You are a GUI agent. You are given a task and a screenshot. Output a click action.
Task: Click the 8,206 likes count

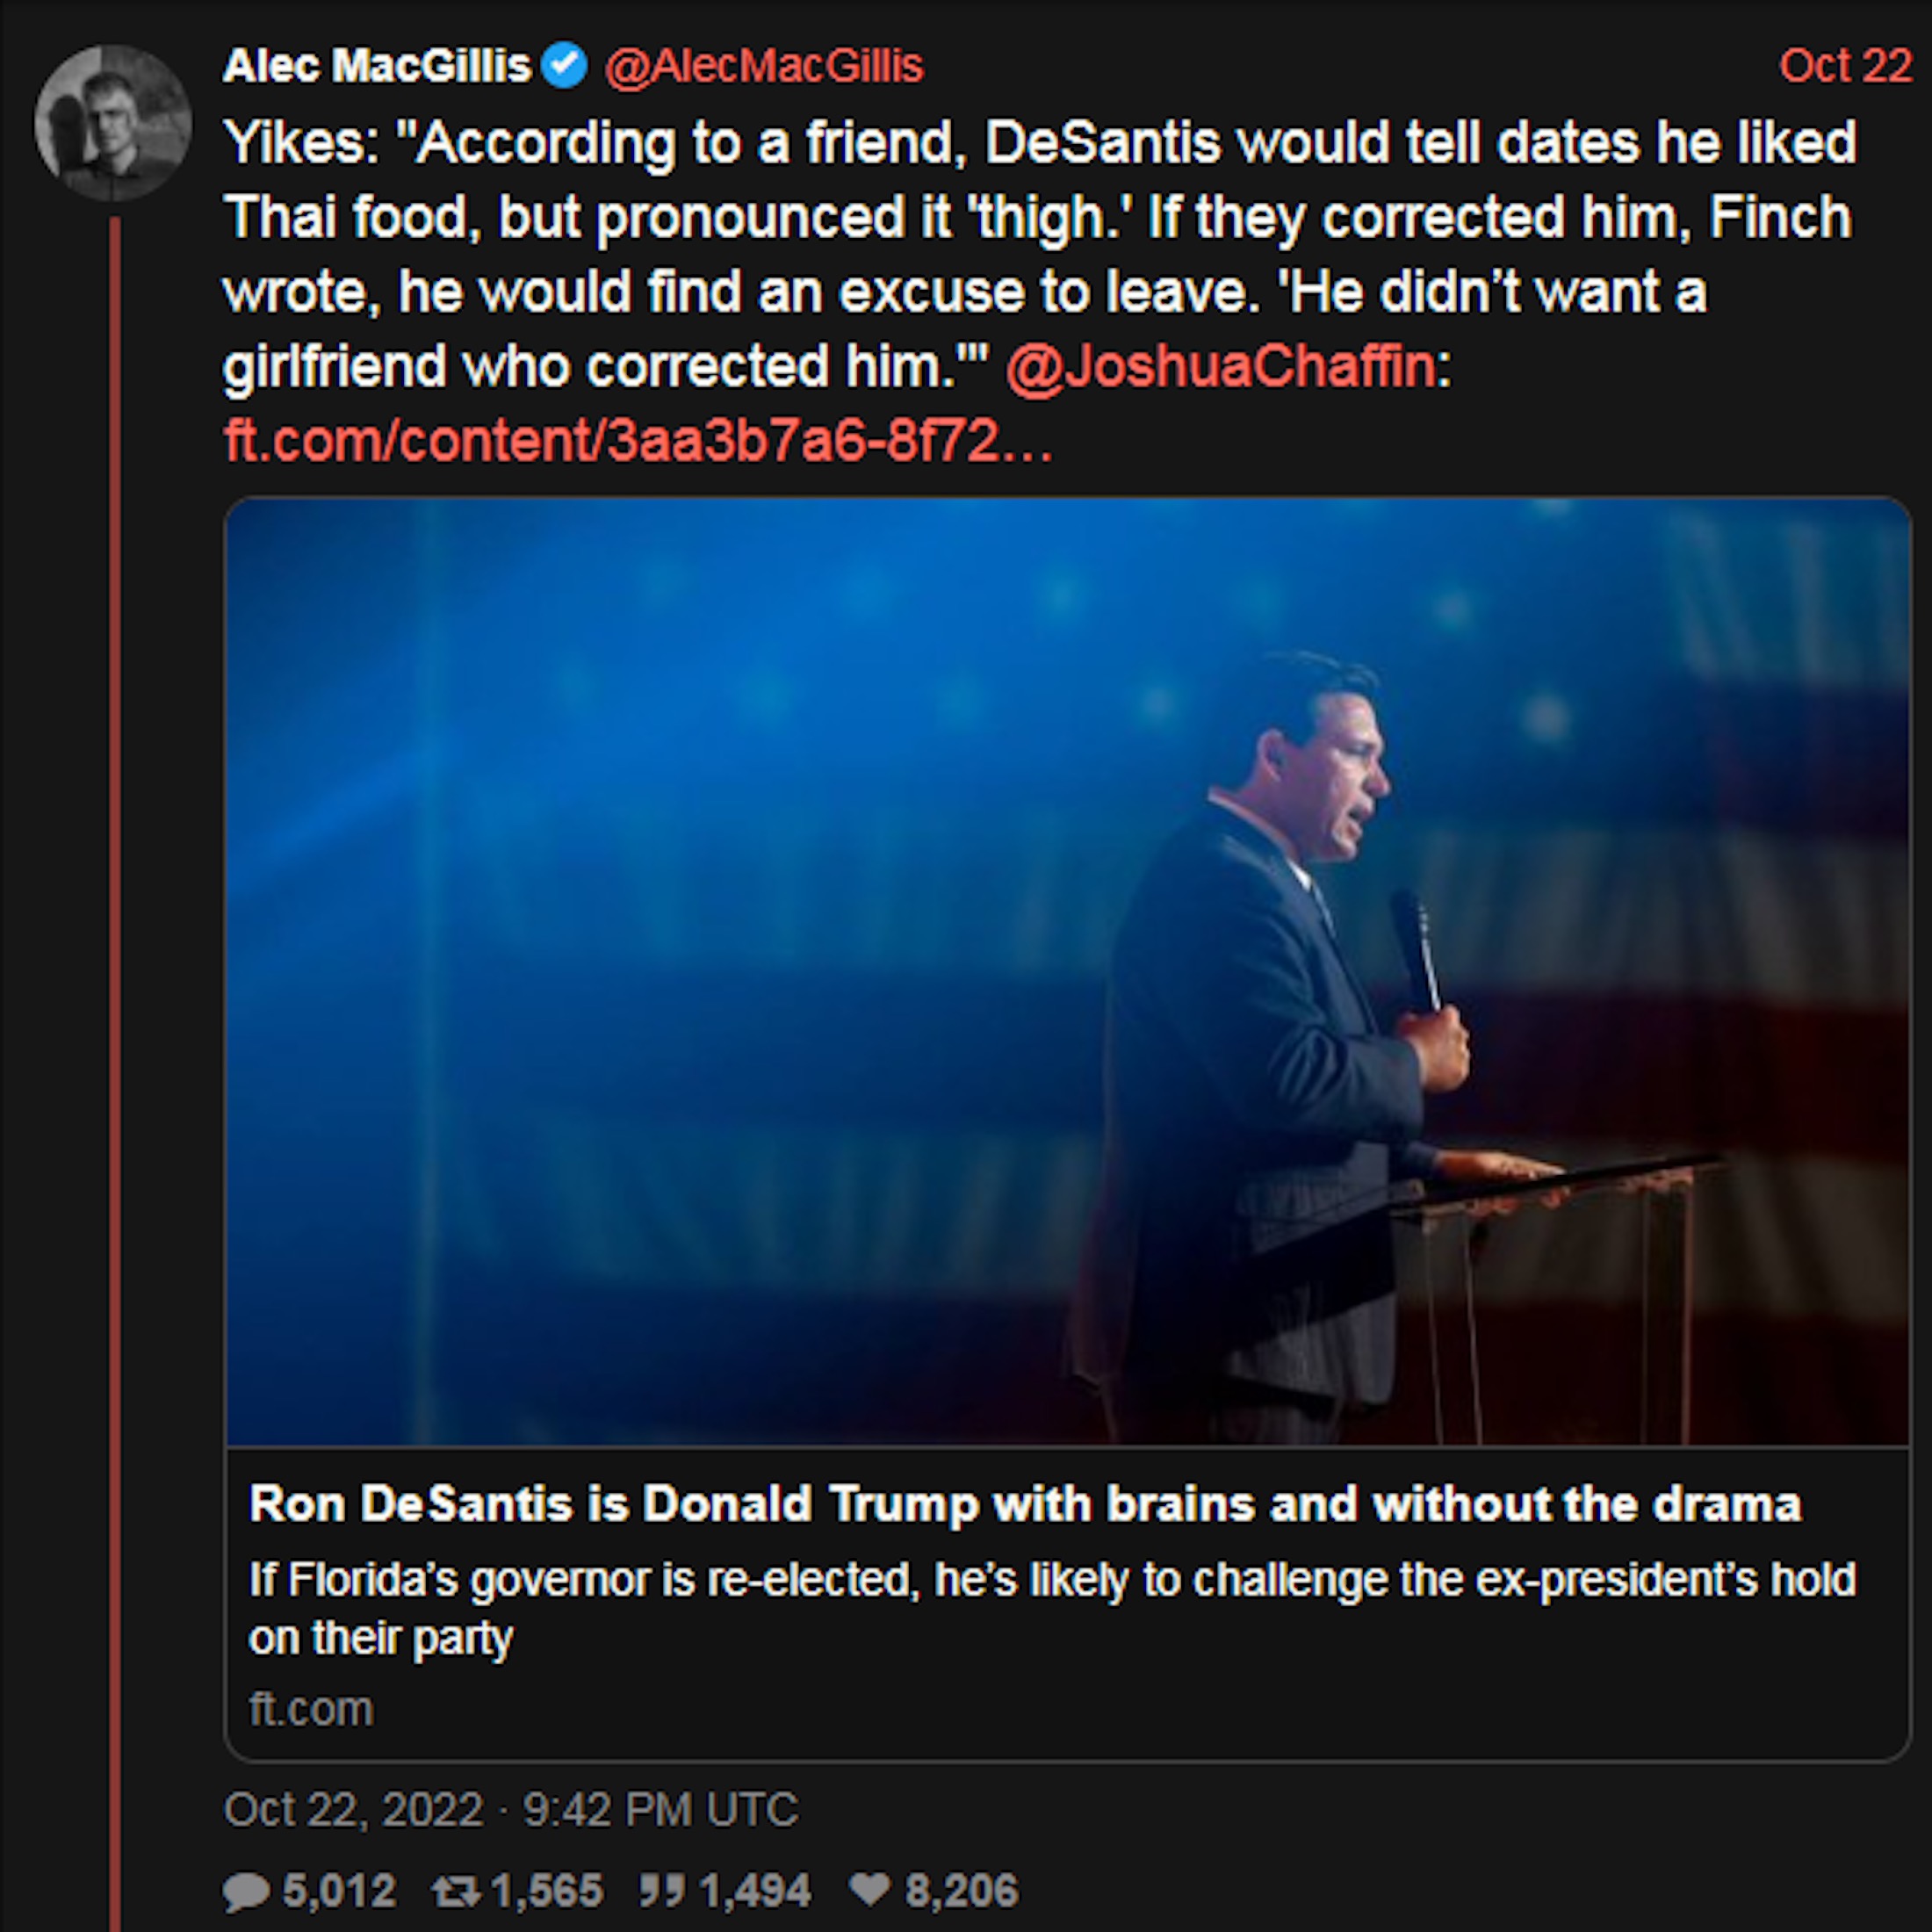point(961,1891)
